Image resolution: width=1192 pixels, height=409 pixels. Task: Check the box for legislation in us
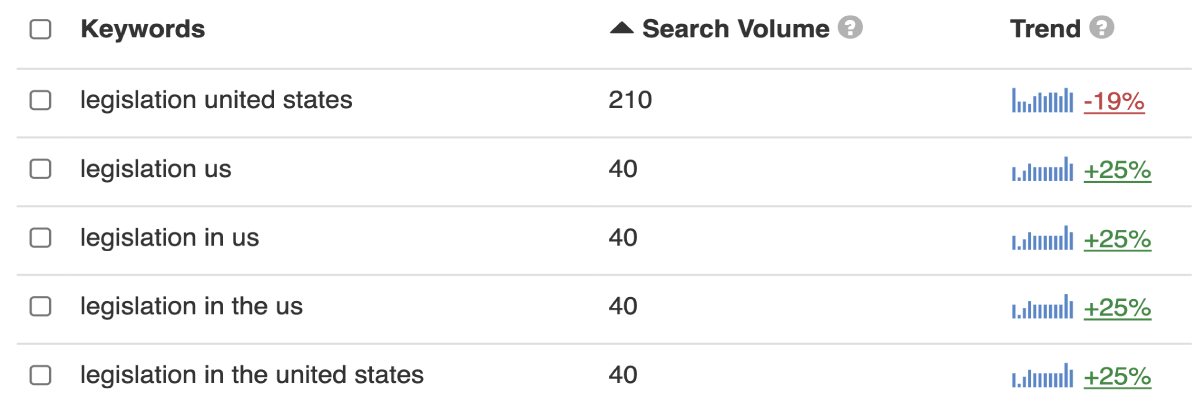(40, 238)
